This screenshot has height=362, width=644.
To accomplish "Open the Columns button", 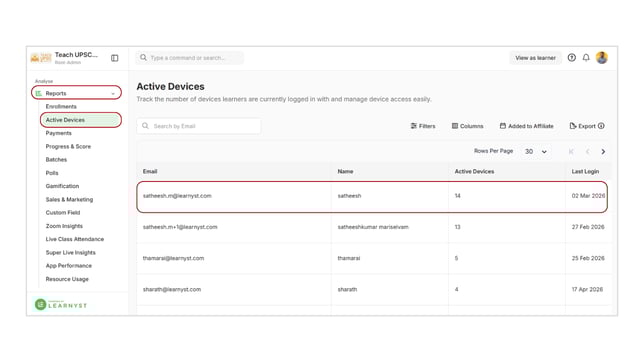I will click(467, 126).
